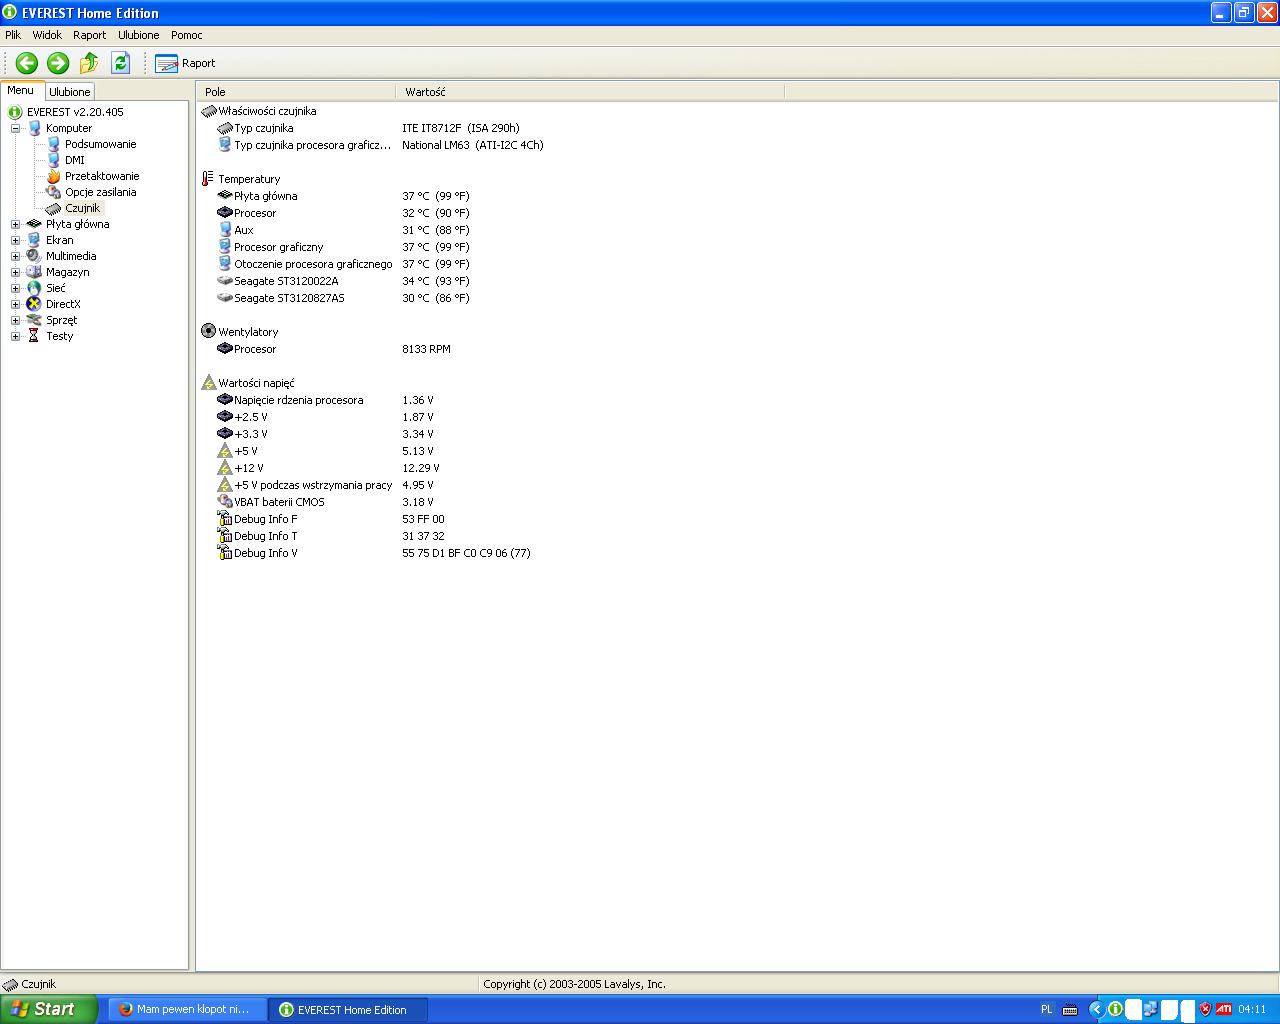Click the Komputer icon in tree
The height and width of the screenshot is (1024, 1280).
click(34, 128)
